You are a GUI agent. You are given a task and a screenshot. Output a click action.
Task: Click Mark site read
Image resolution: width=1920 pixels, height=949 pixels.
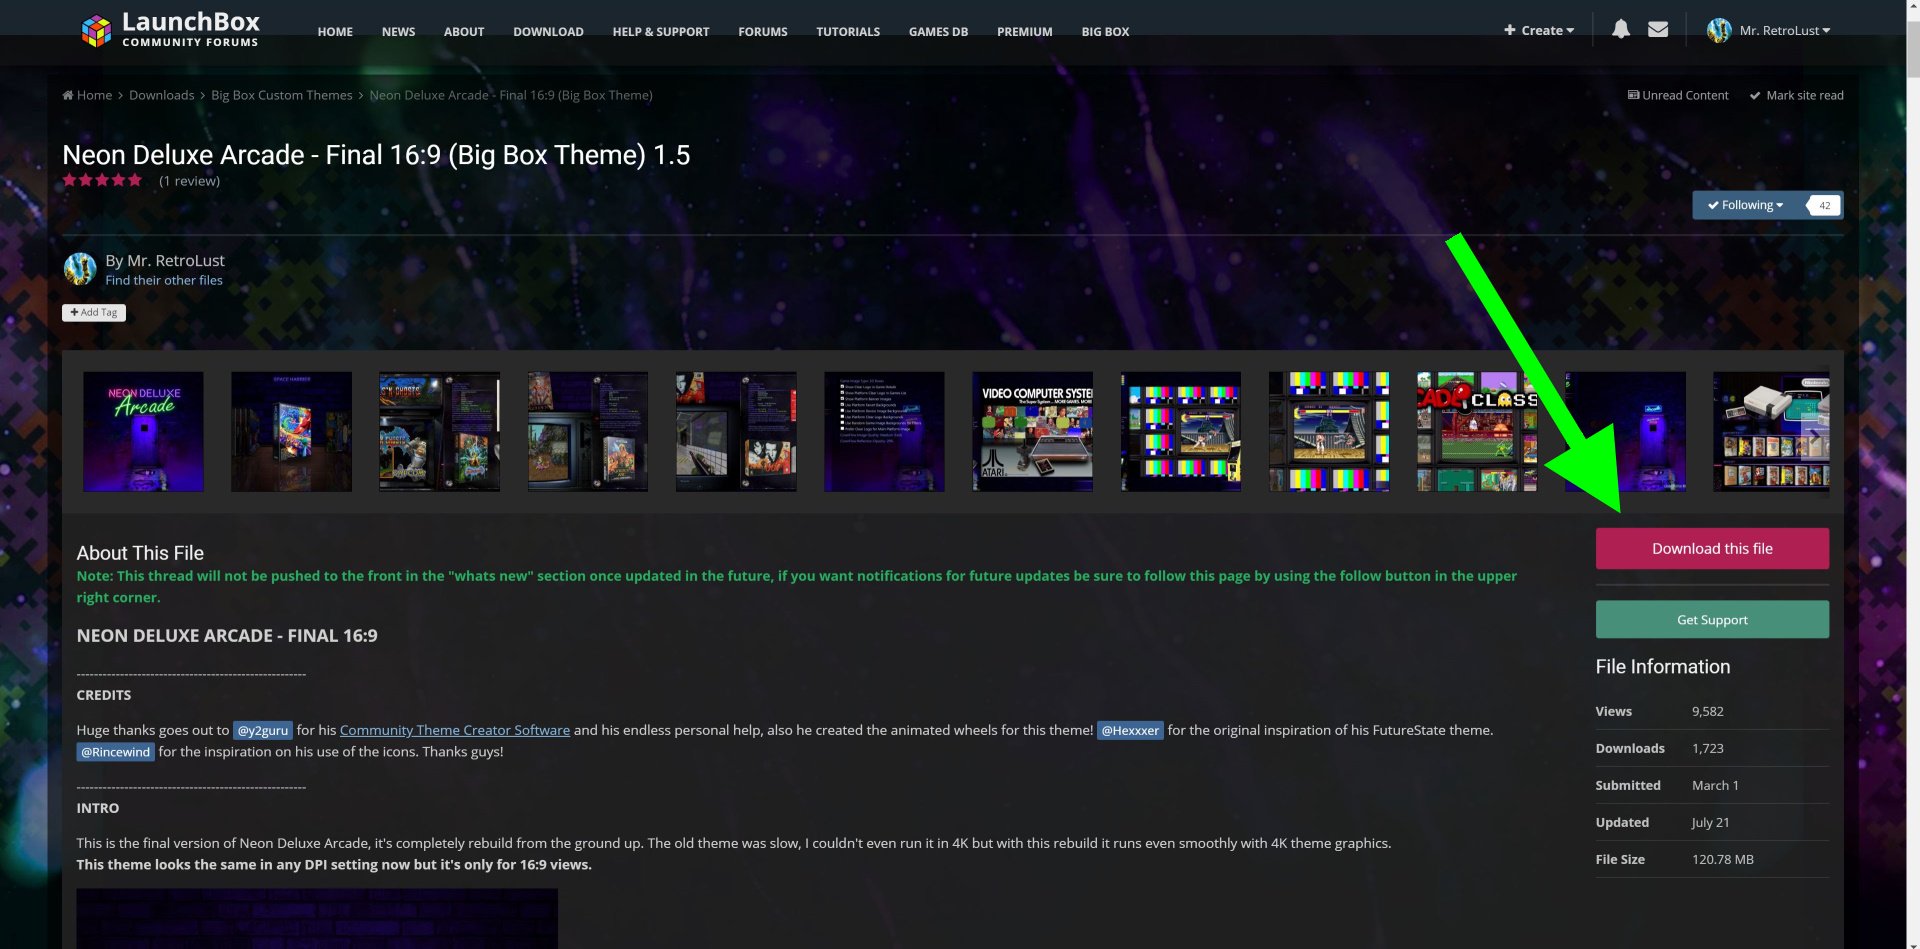(1796, 95)
